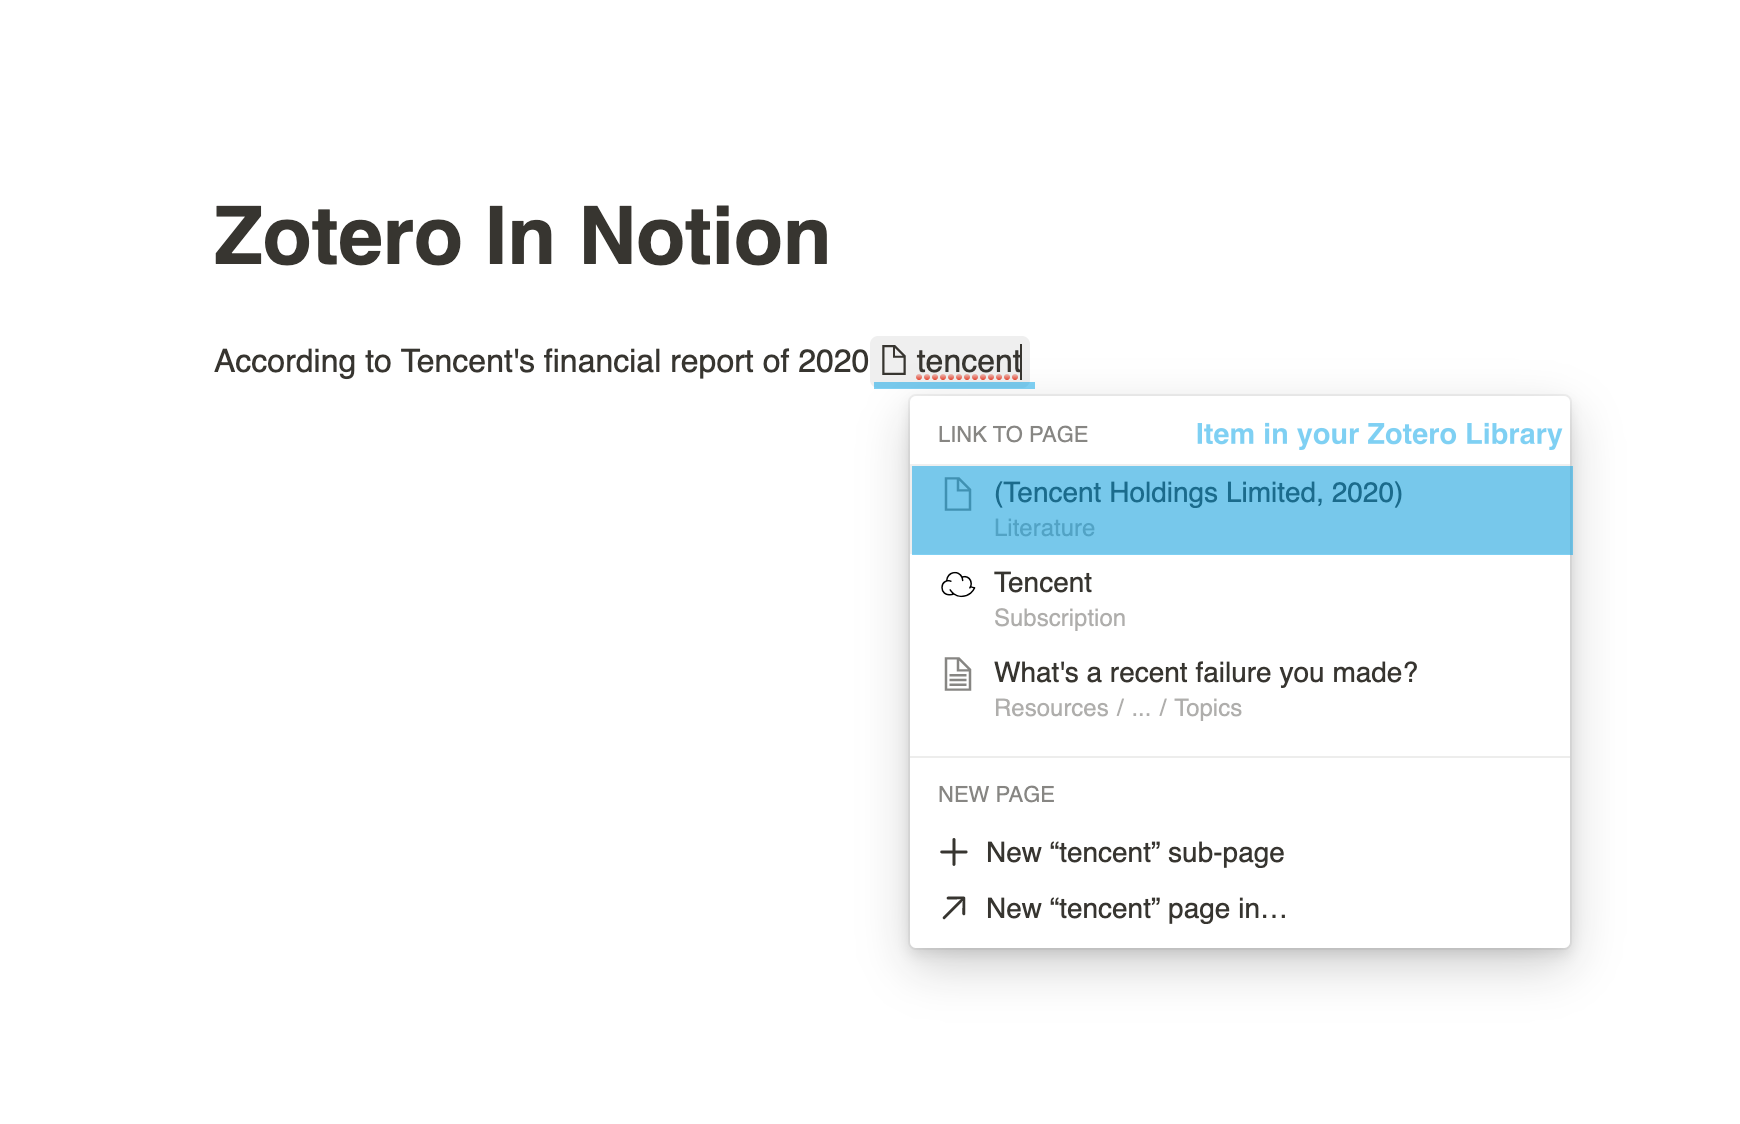This screenshot has height=1124, width=1740.
Task: Select the page icon for (Tencent Holdings Limited, 2020)
Action: [957, 493]
